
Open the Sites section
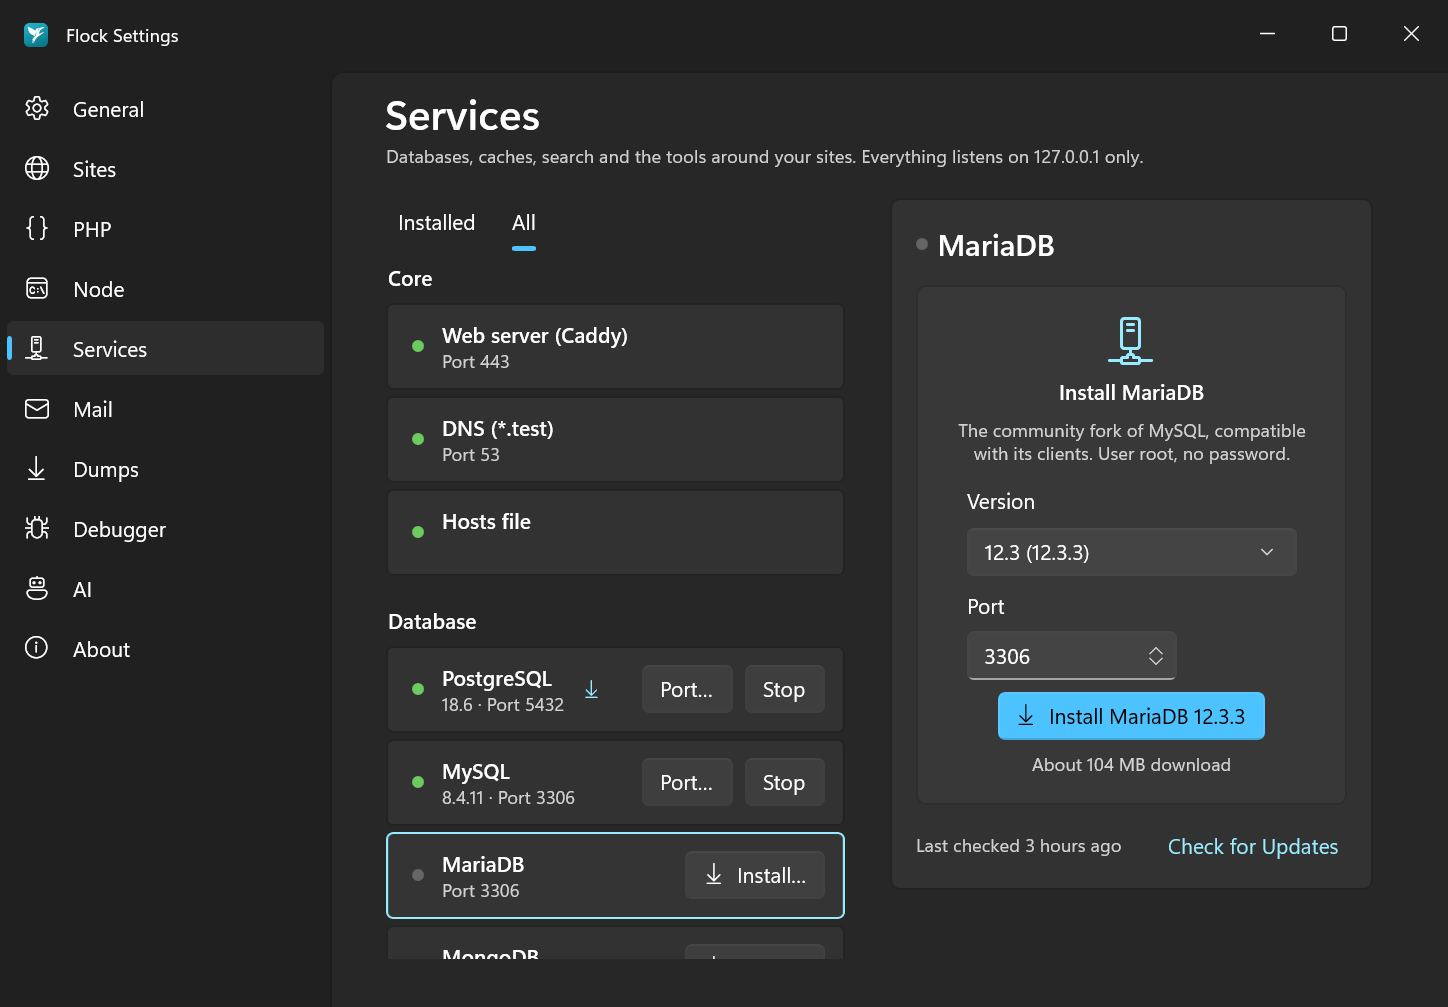click(165, 169)
